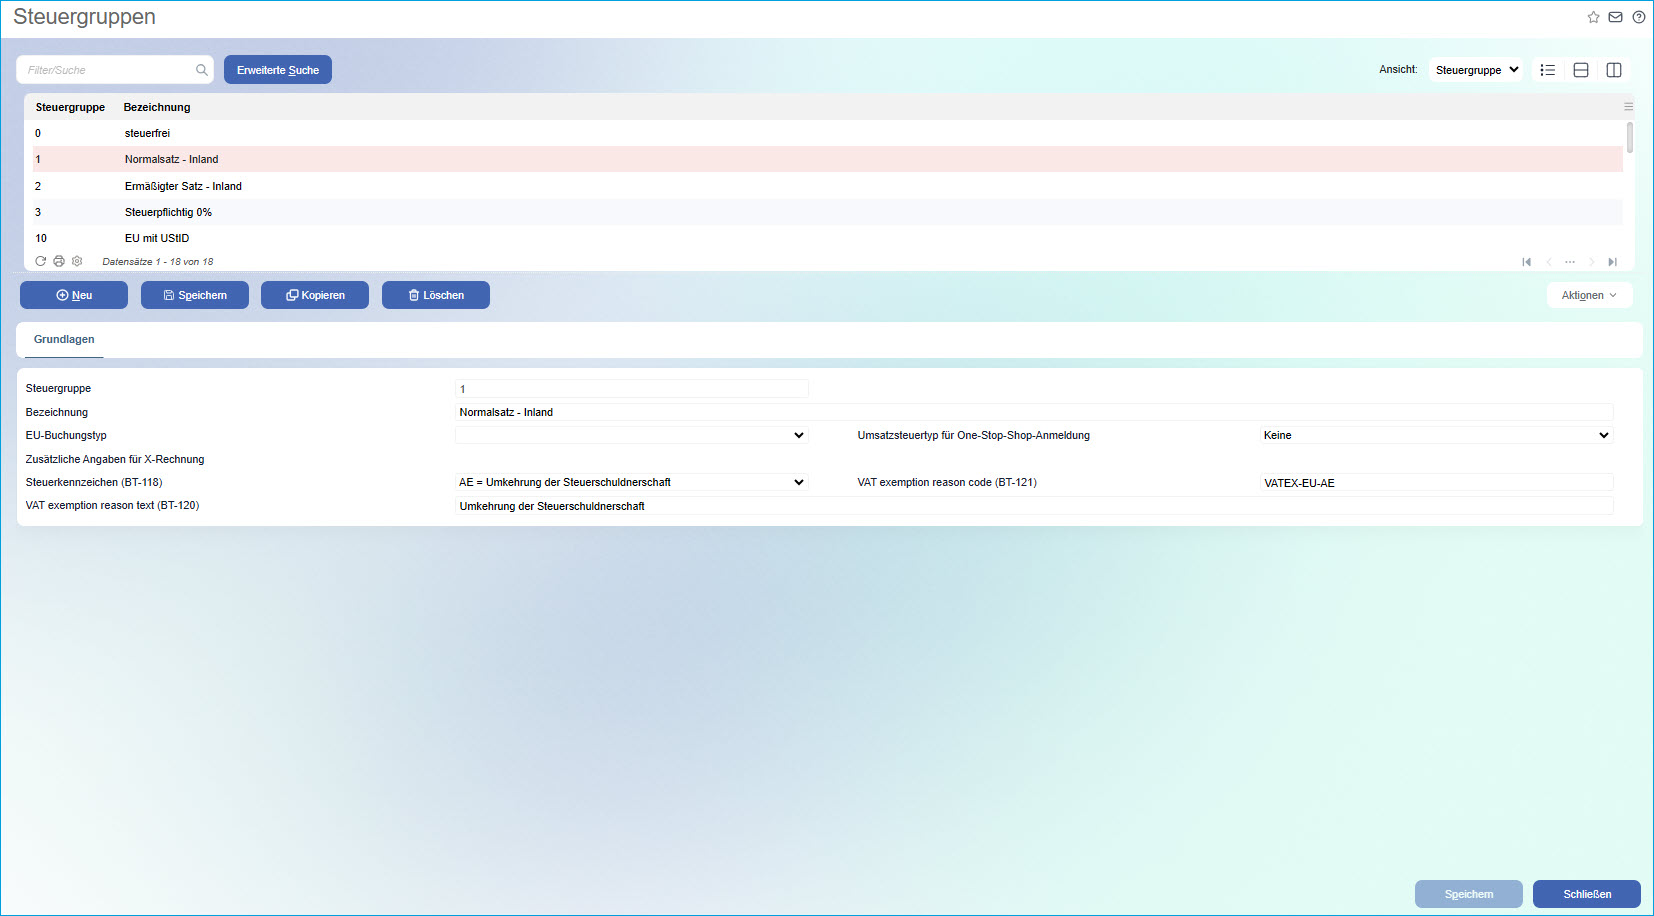This screenshot has height=916, width=1654.
Task: Open the help question mark icon
Action: pyautogui.click(x=1638, y=17)
